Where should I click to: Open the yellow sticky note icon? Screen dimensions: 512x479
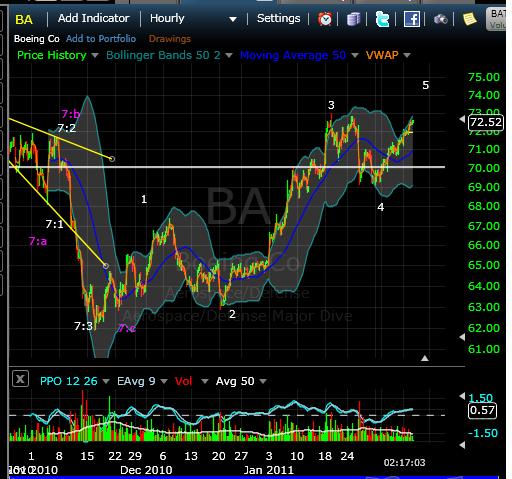470,19
